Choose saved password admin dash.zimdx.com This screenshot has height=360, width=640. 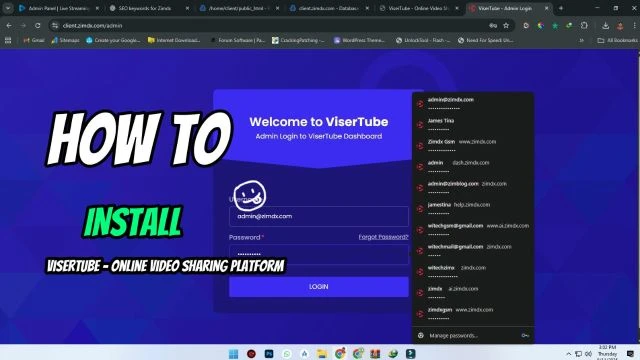tap(473, 167)
